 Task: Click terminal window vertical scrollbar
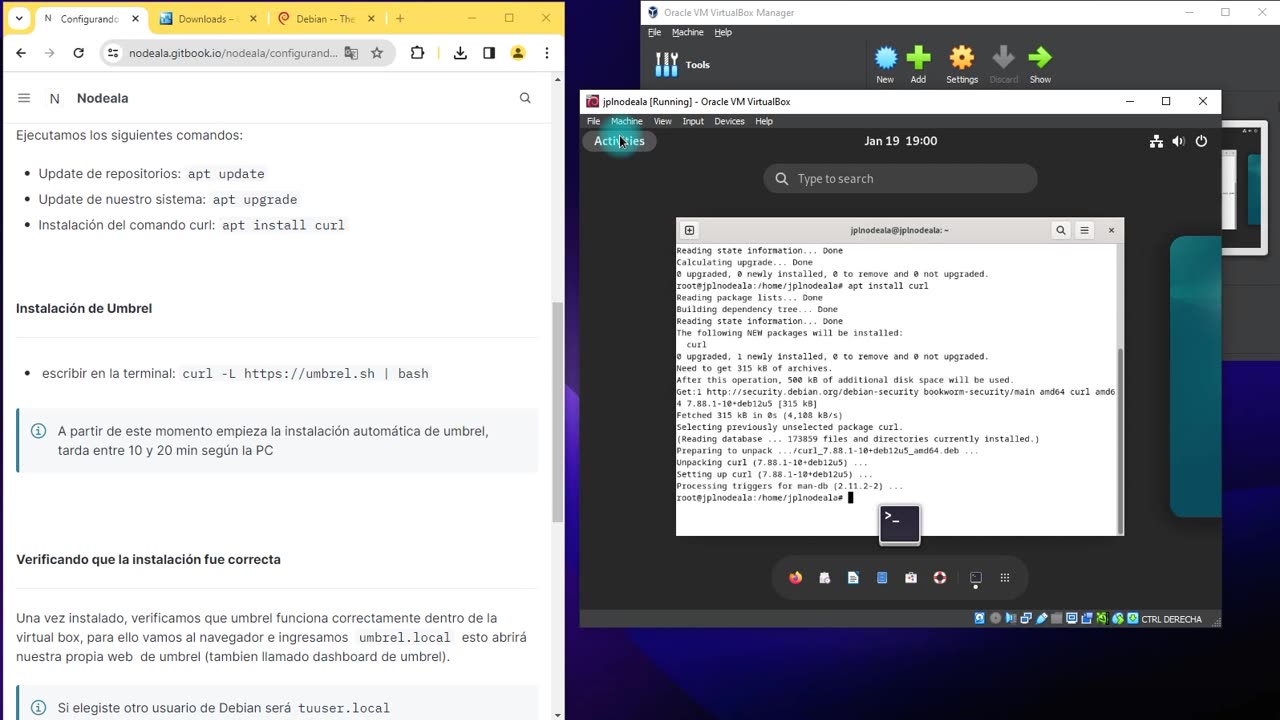(1120, 440)
